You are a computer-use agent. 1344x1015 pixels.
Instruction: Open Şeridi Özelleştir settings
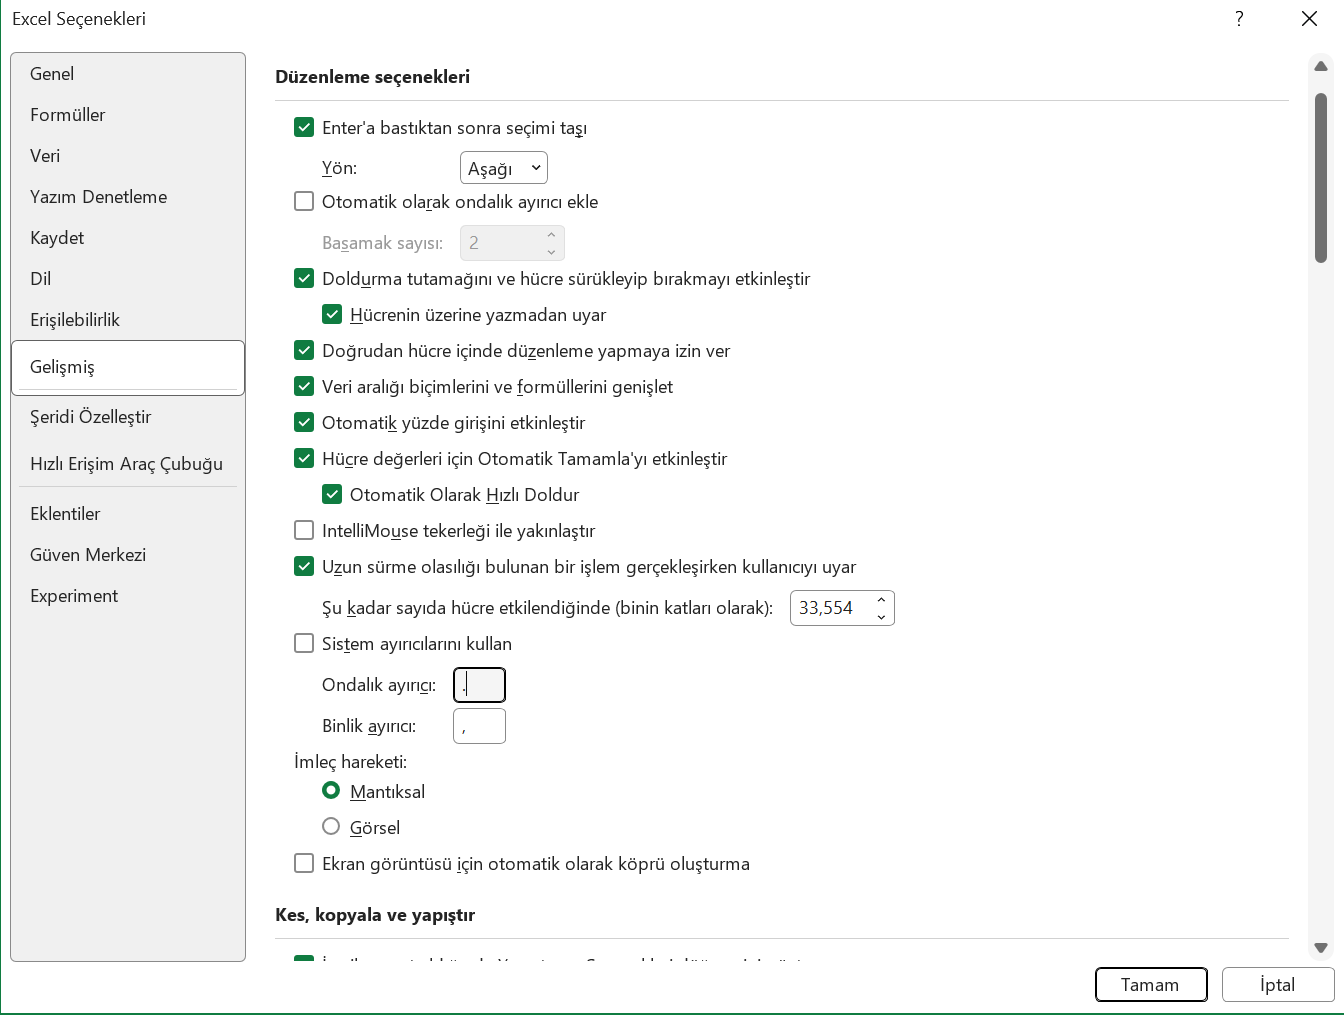click(x=128, y=417)
